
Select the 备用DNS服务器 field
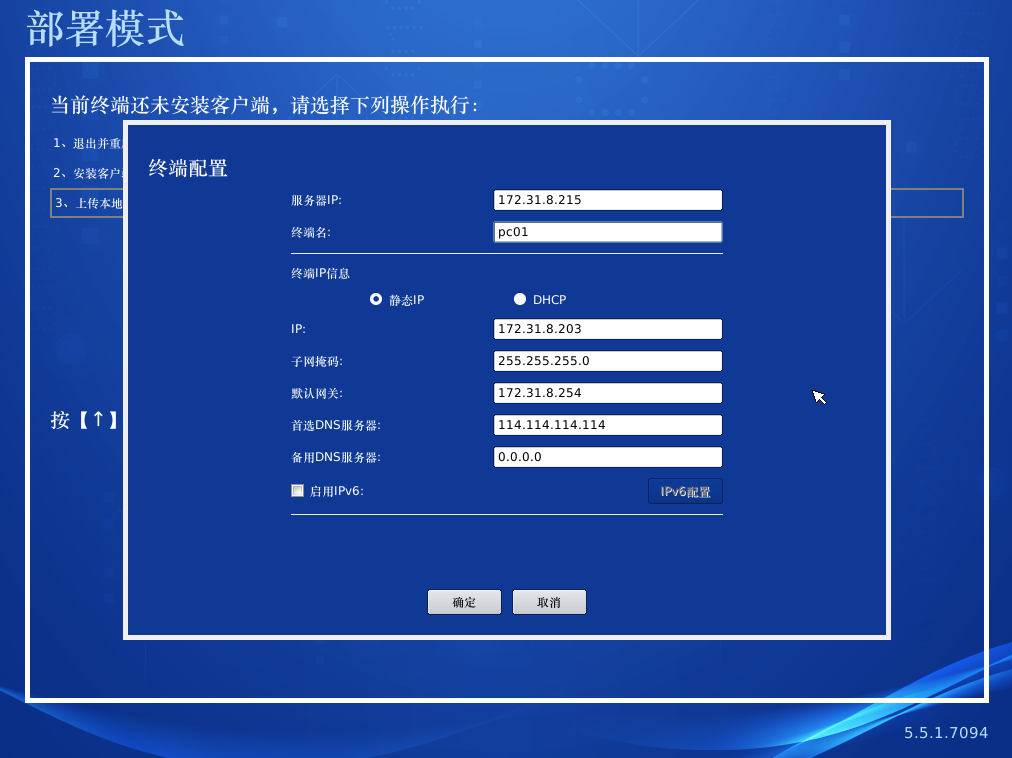pos(607,457)
